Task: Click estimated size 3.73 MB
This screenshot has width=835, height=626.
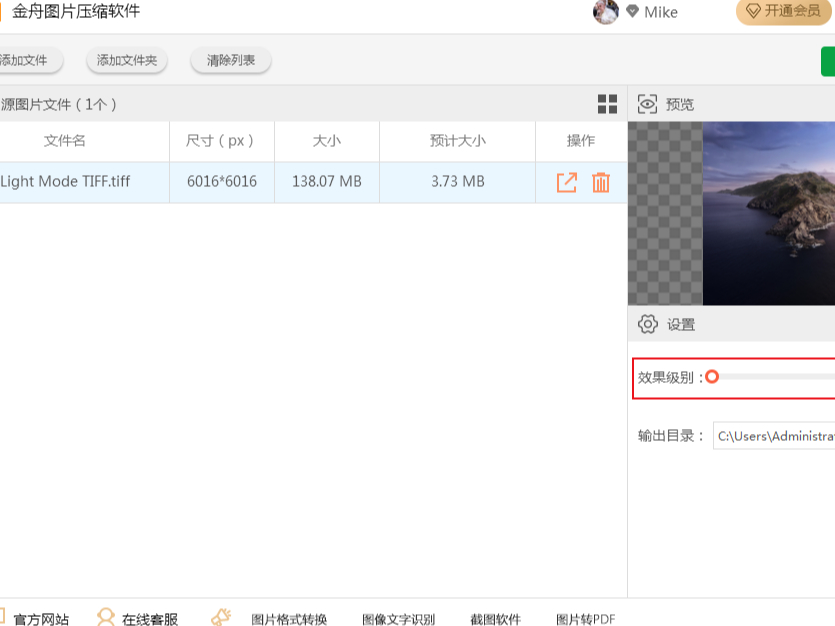Action: pos(458,182)
